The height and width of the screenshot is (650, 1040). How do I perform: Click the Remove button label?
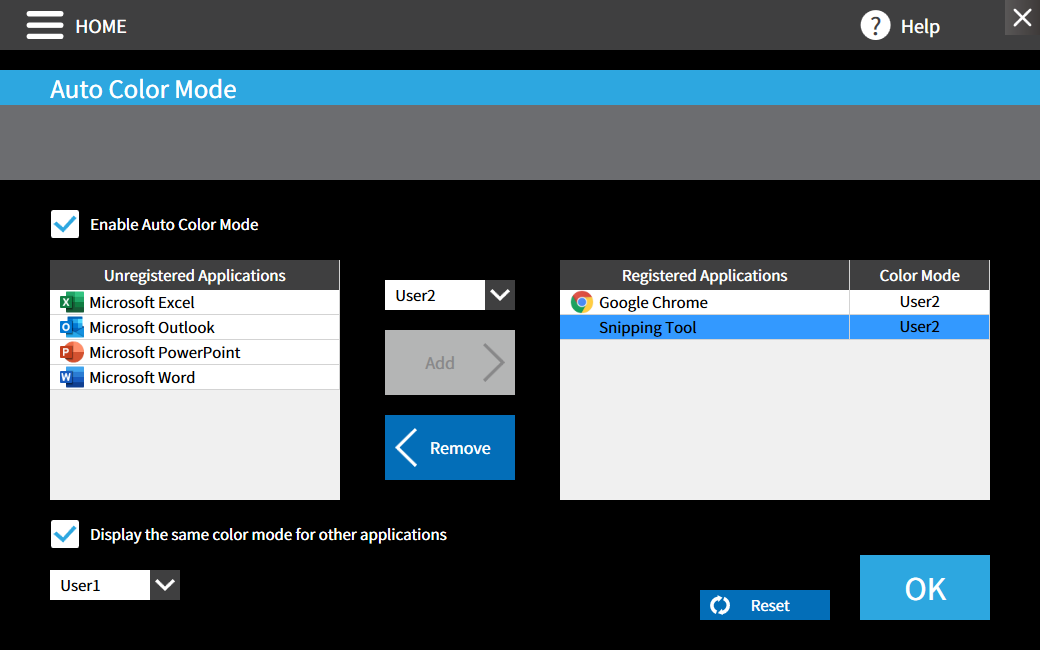(x=460, y=448)
